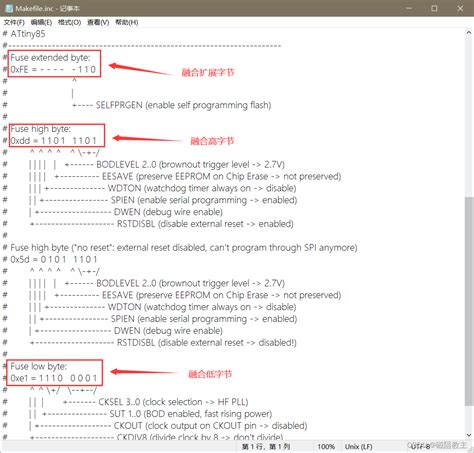The height and width of the screenshot is (453, 474).
Task: Click the 'RSTDISBL ... -> disabled!)' line
Action: click(x=163, y=343)
